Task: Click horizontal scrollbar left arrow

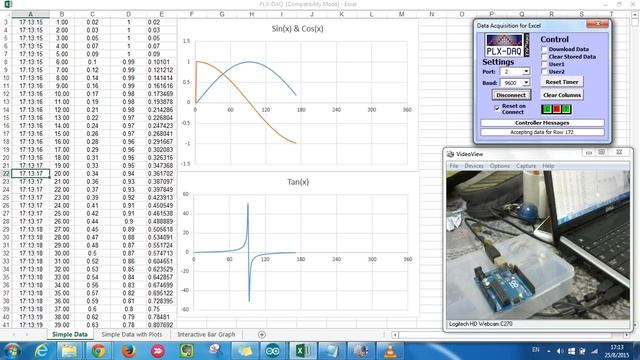Action: (x=395, y=335)
